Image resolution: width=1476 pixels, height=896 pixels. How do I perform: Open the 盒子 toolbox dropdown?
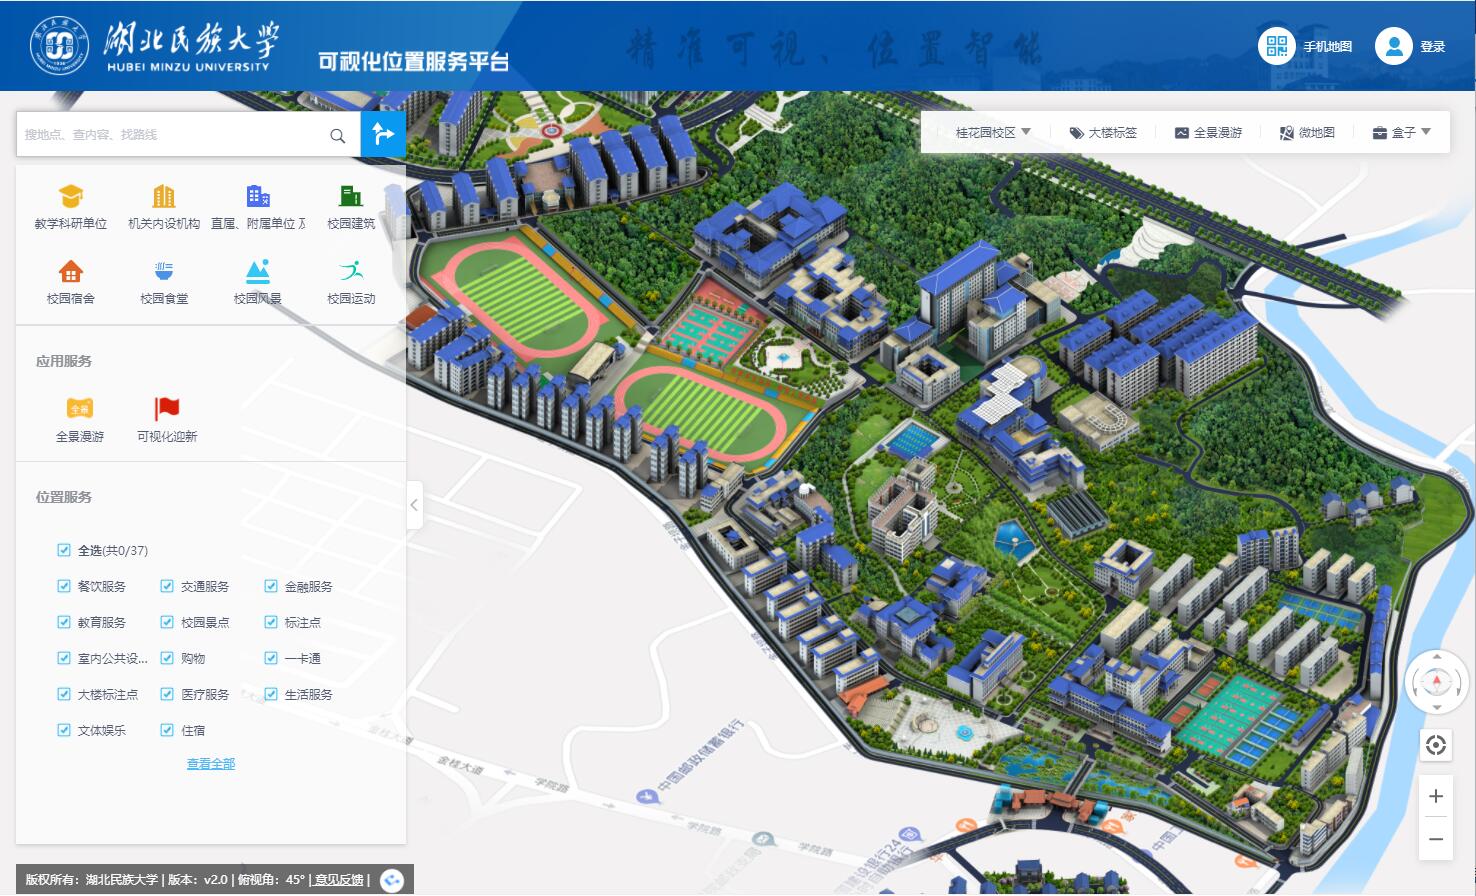(x=1402, y=132)
